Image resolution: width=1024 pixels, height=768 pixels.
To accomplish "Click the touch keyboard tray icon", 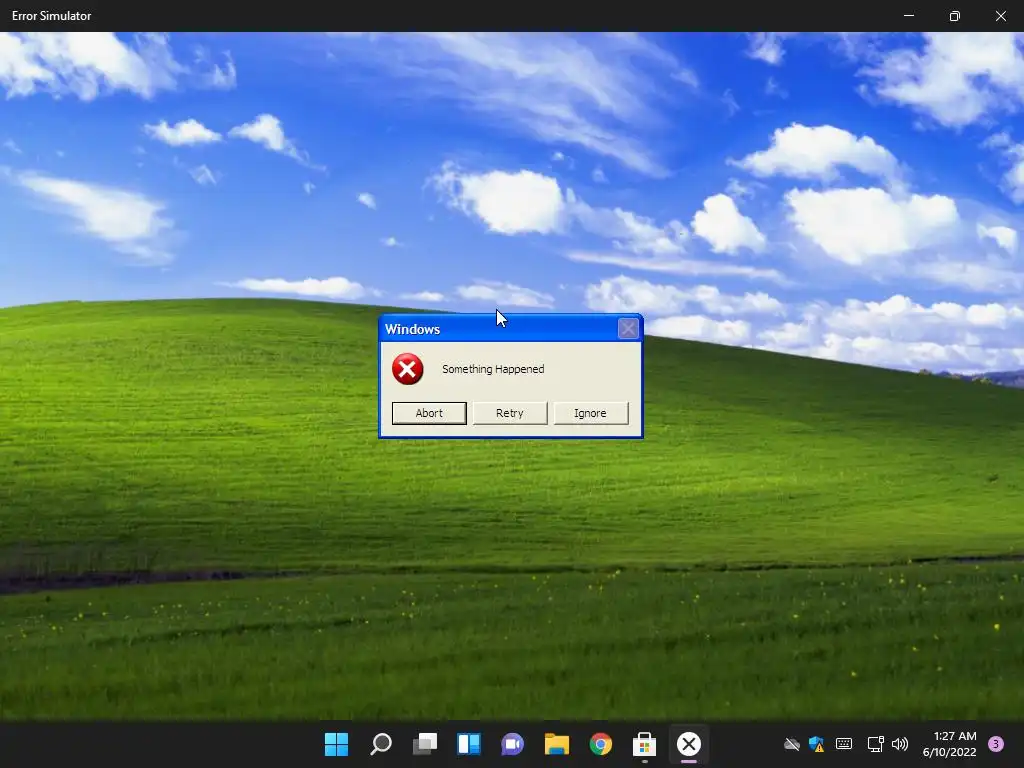I will click(844, 744).
